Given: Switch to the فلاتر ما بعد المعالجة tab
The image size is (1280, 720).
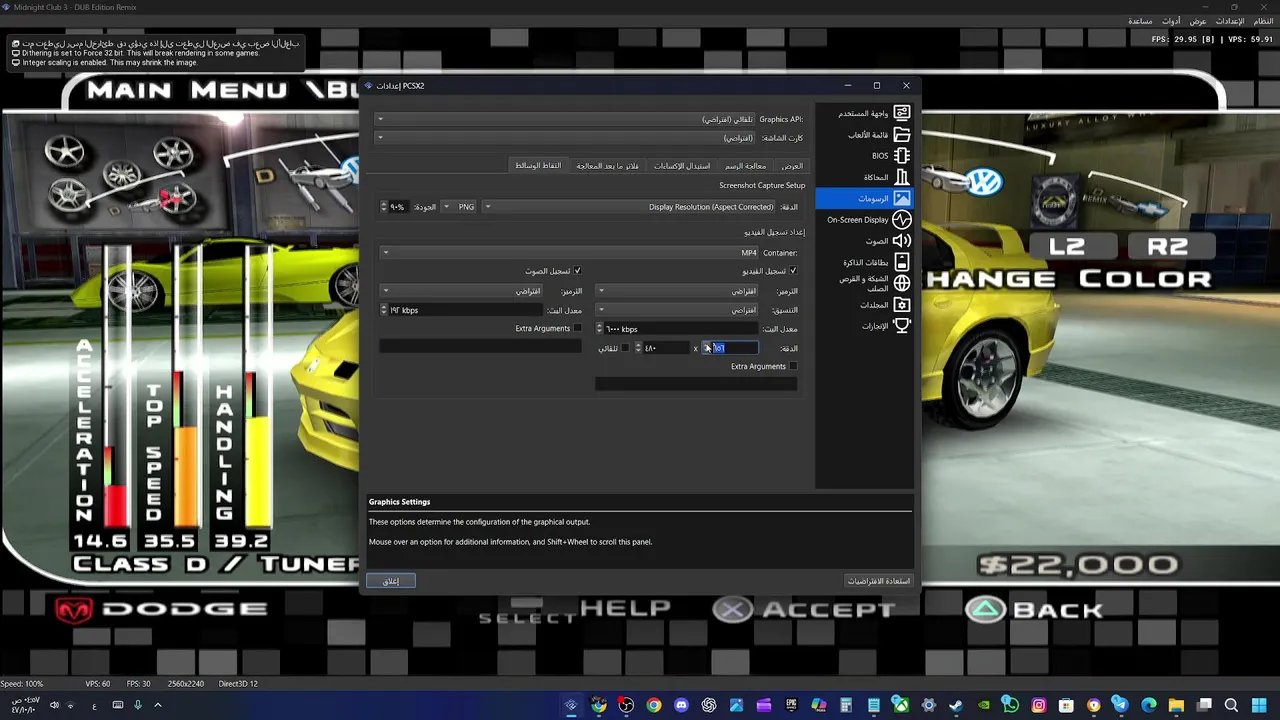Looking at the screenshot, I should [x=607, y=166].
